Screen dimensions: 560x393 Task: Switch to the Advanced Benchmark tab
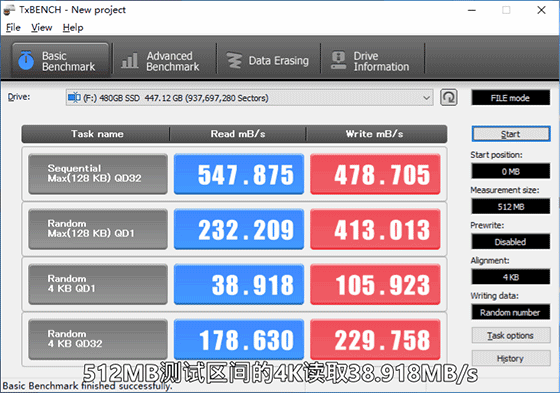point(165,60)
